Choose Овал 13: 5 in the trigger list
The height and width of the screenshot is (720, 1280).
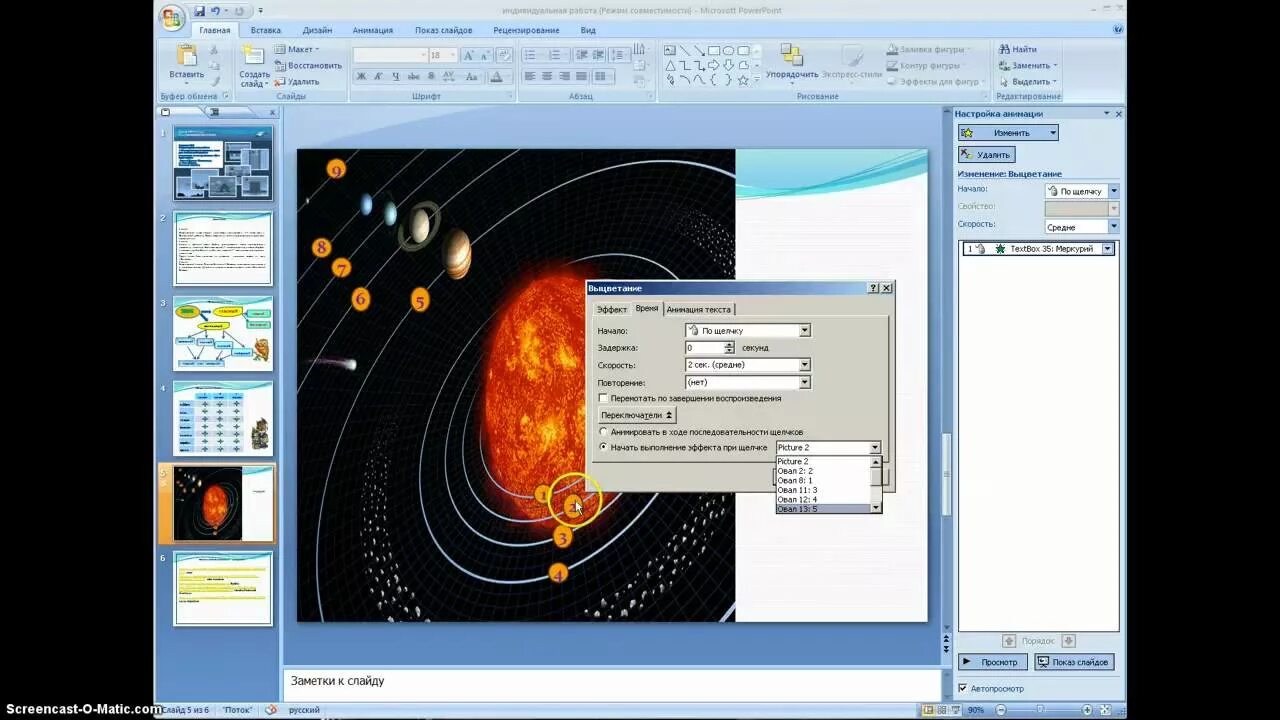point(823,509)
